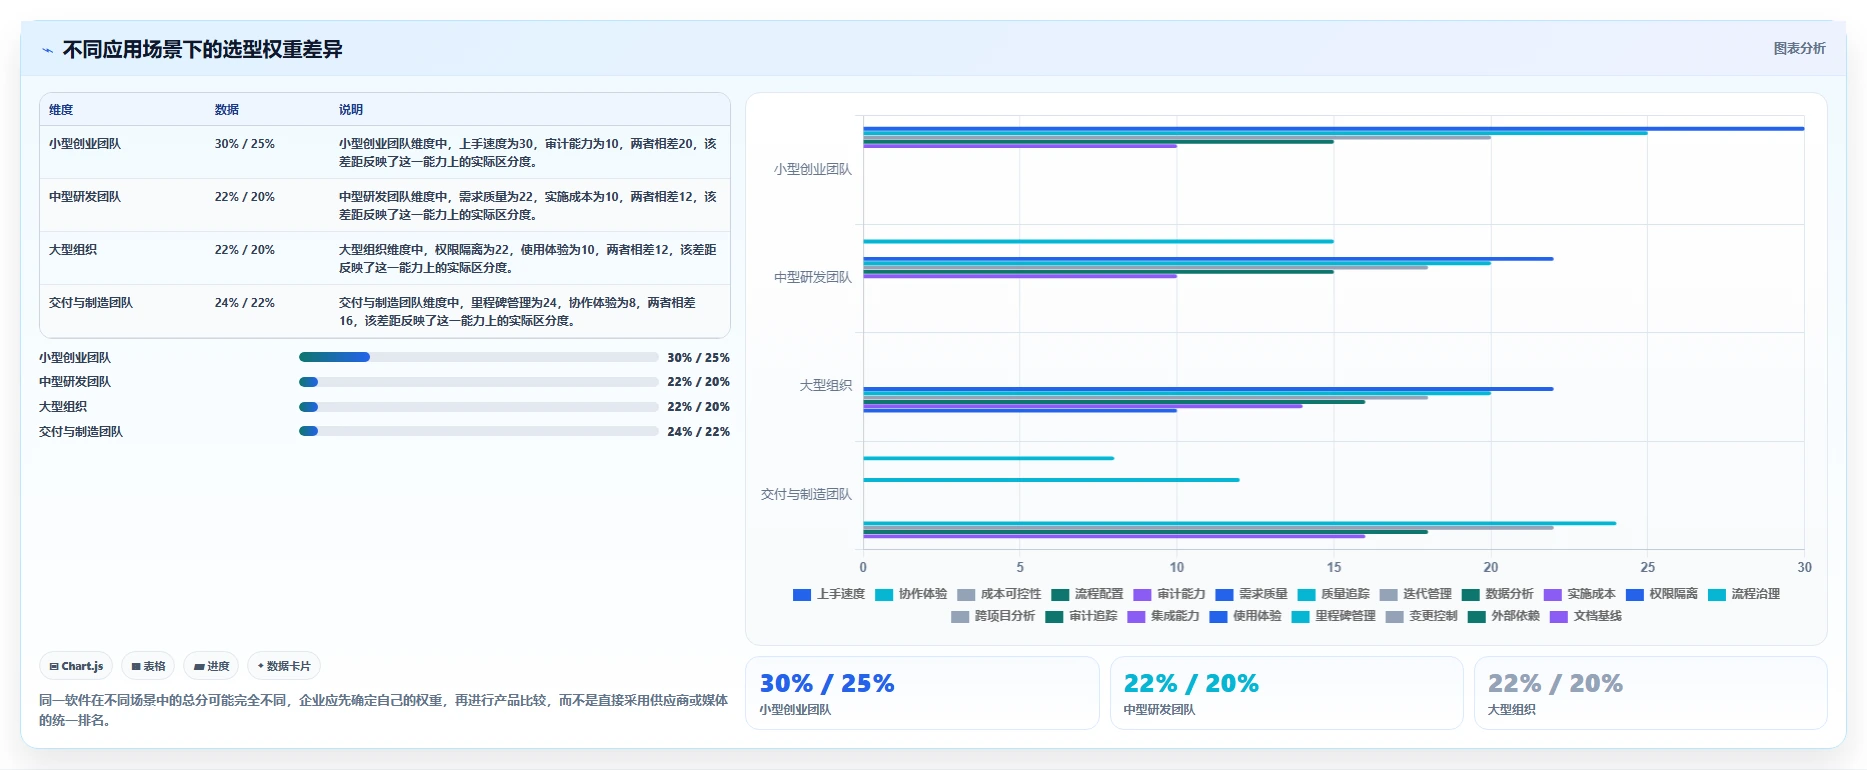Click the description mentioning 权限隔离为22
This screenshot has height=770, width=1867.
pos(528,259)
